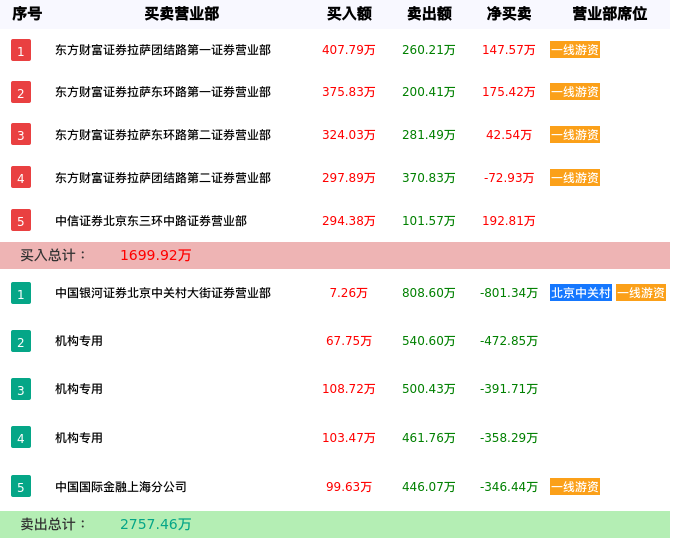Viewport: 676px width, 540px height.
Task: Click net value -72.93万
Action: 509,178
